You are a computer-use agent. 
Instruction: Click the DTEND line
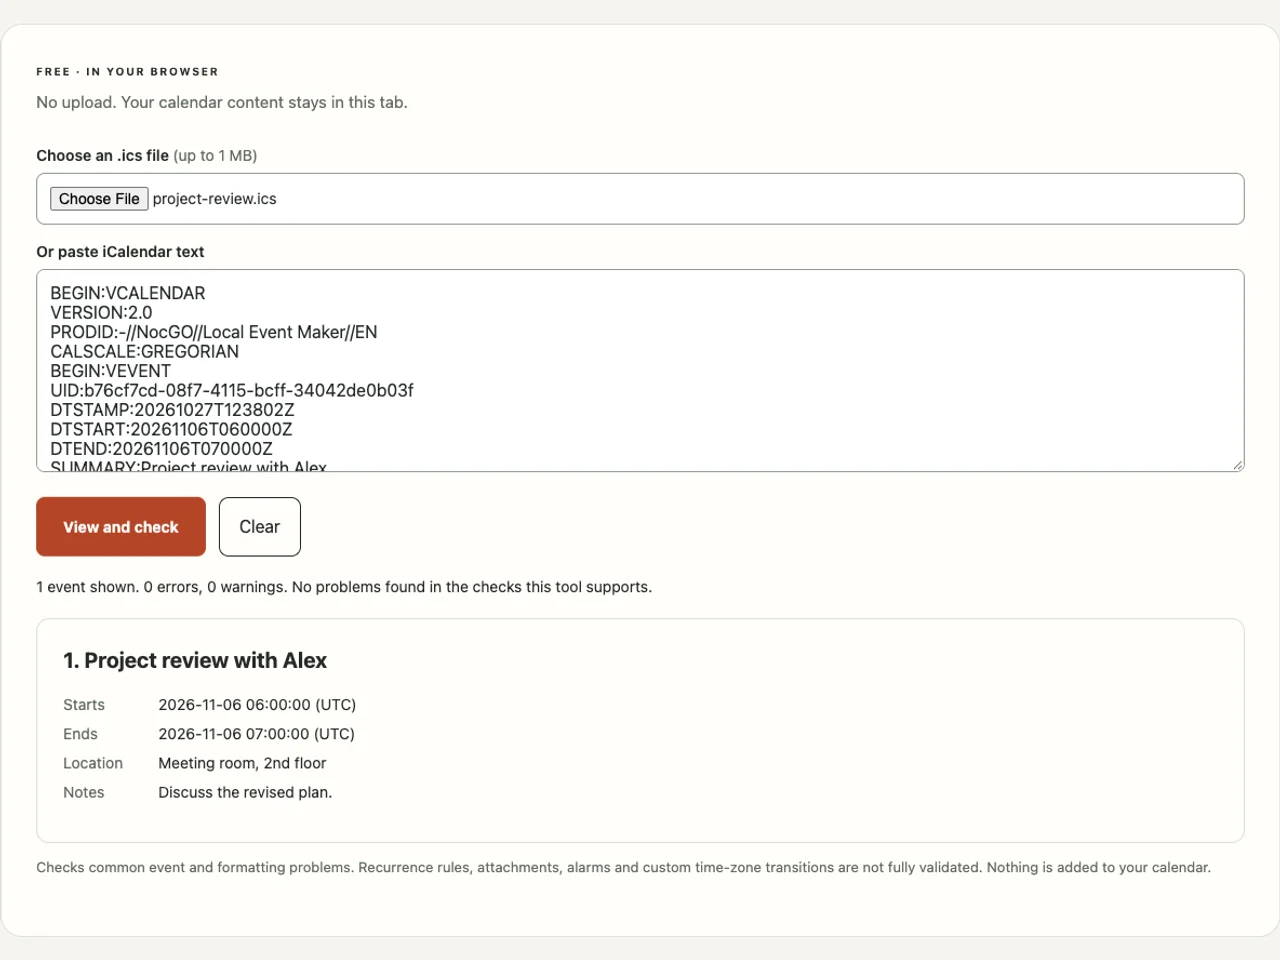(x=161, y=449)
